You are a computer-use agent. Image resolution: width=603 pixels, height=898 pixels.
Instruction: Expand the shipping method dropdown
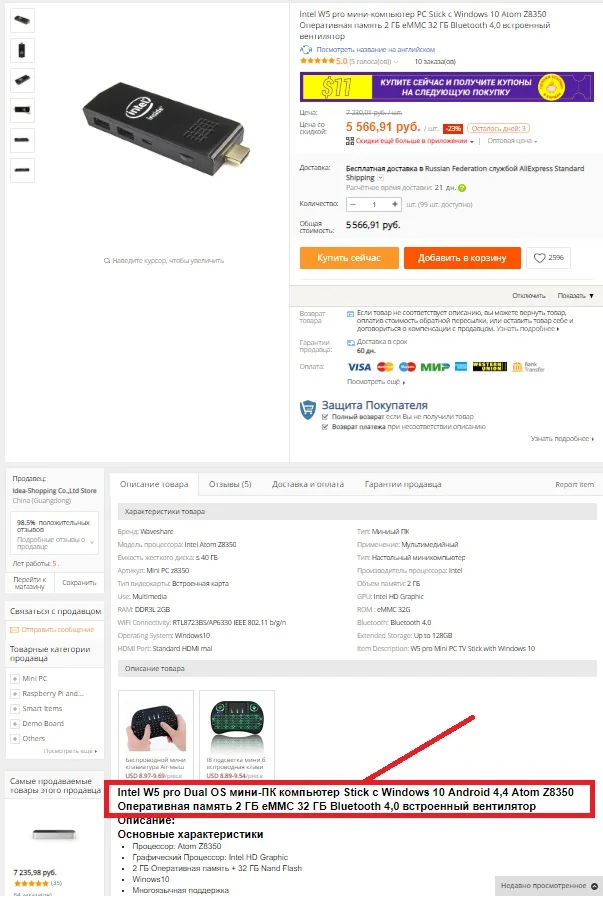click(380, 178)
